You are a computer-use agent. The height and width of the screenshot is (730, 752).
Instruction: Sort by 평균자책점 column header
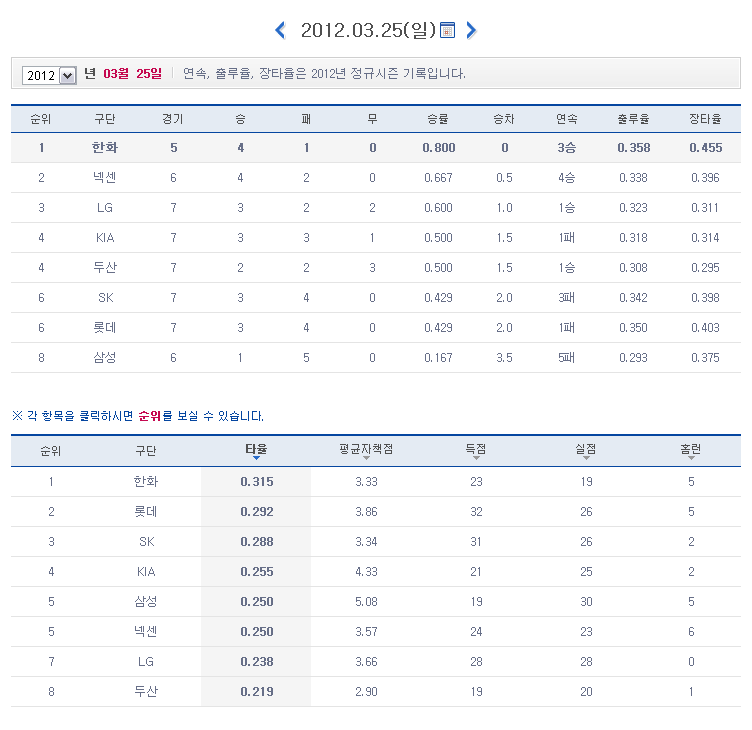coord(366,449)
